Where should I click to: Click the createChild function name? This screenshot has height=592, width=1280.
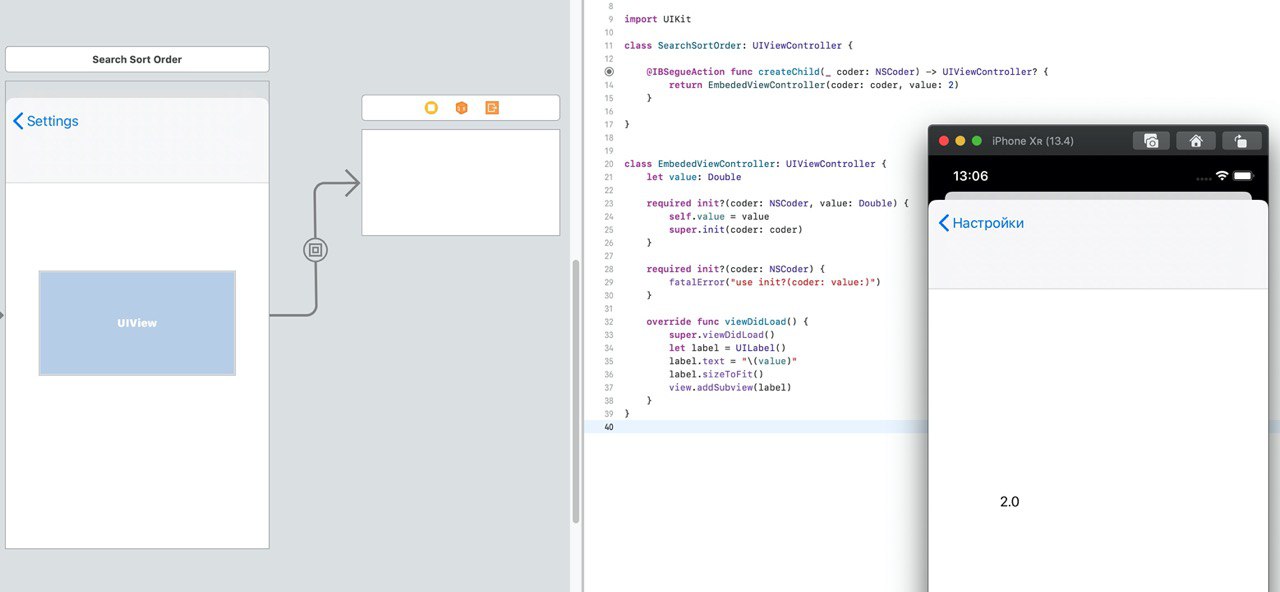point(786,72)
